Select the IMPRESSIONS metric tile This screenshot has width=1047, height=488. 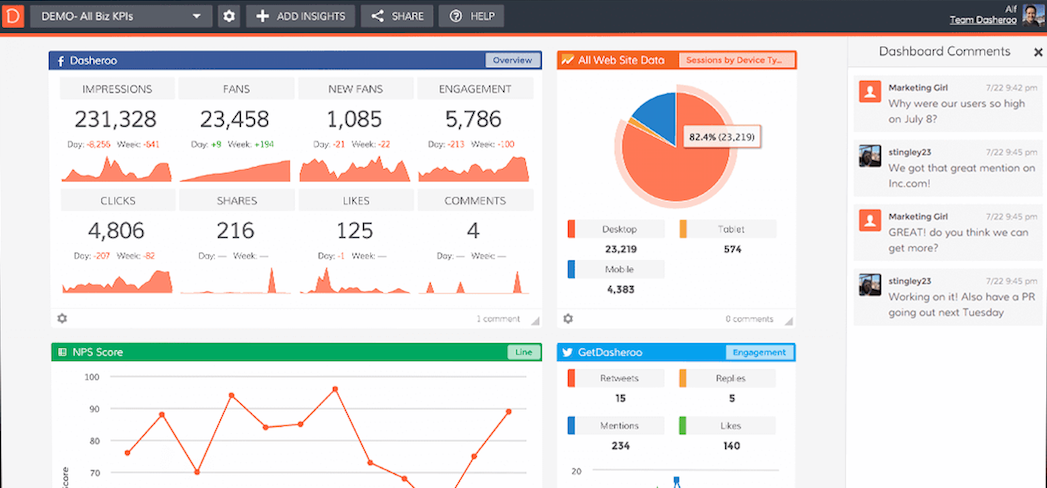pos(118,89)
